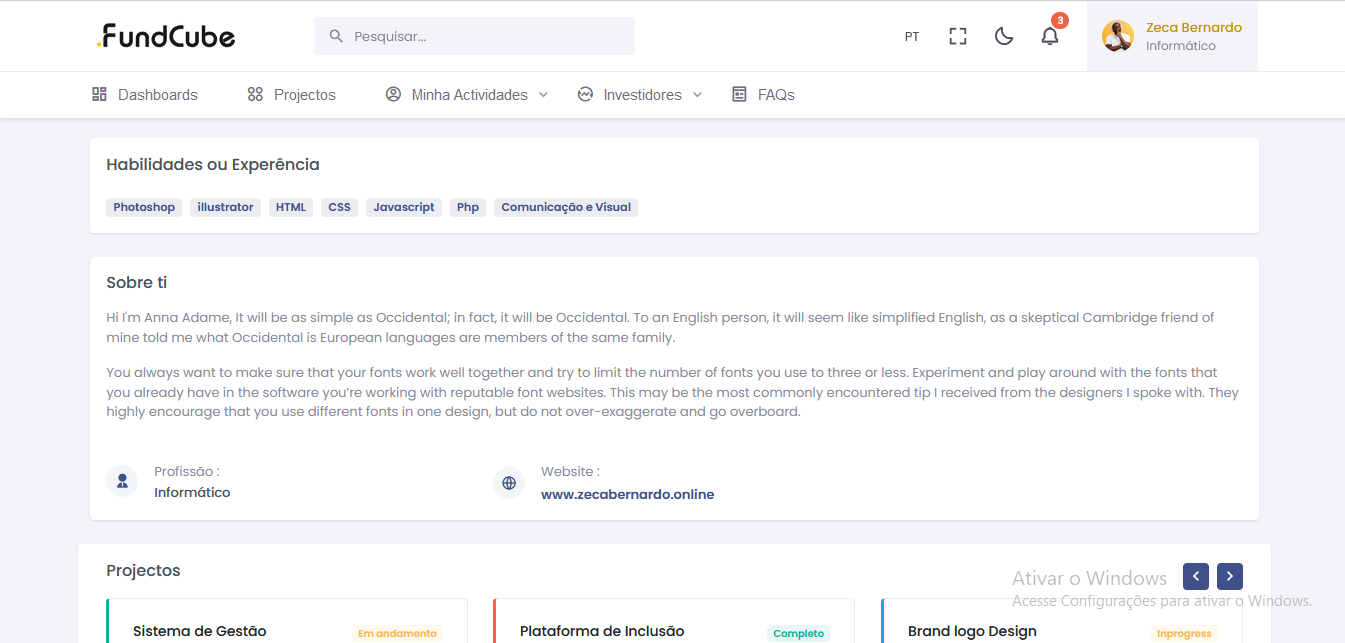The height and width of the screenshot is (643, 1345).
Task: Toggle dark mode moon icon
Action: point(1004,37)
